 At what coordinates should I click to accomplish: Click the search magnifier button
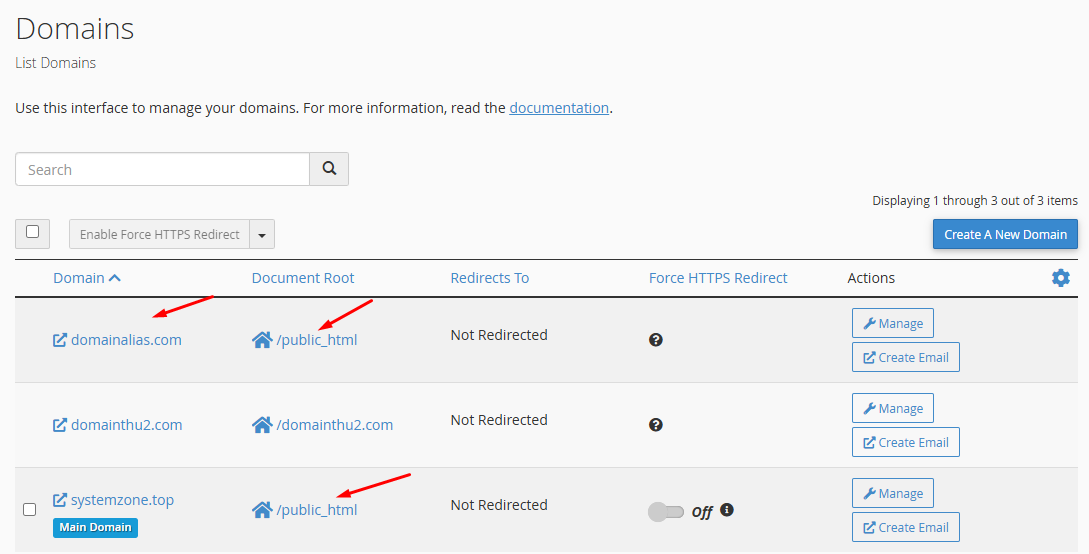329,170
